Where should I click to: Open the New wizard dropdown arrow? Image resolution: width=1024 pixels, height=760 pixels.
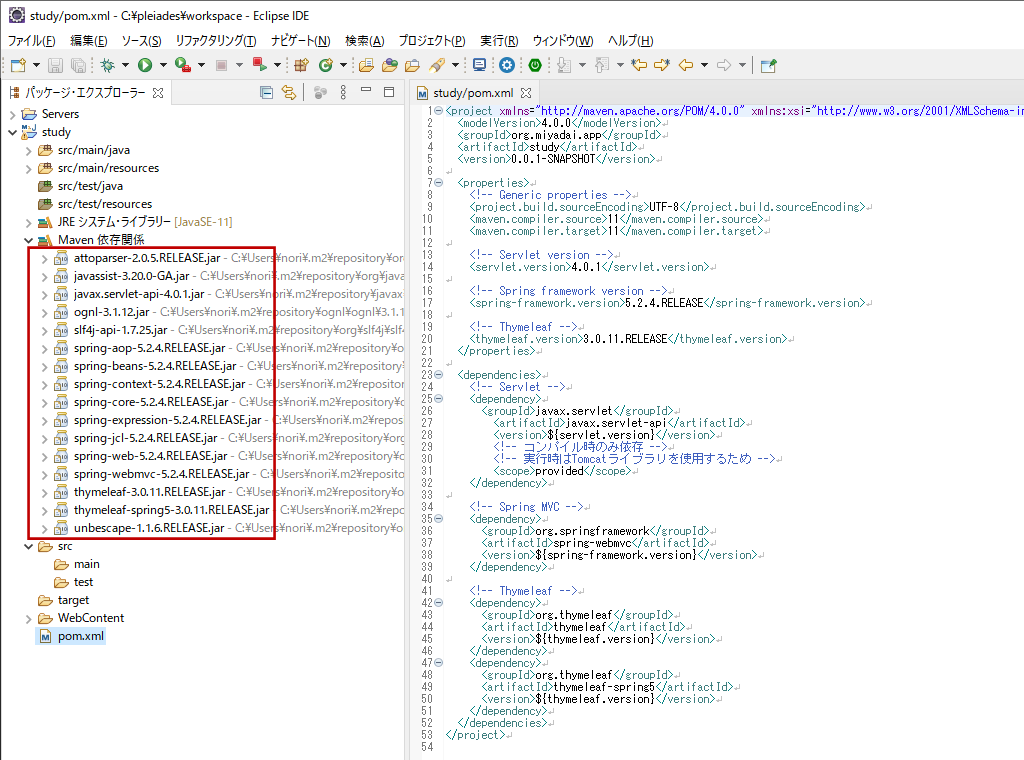click(36, 65)
